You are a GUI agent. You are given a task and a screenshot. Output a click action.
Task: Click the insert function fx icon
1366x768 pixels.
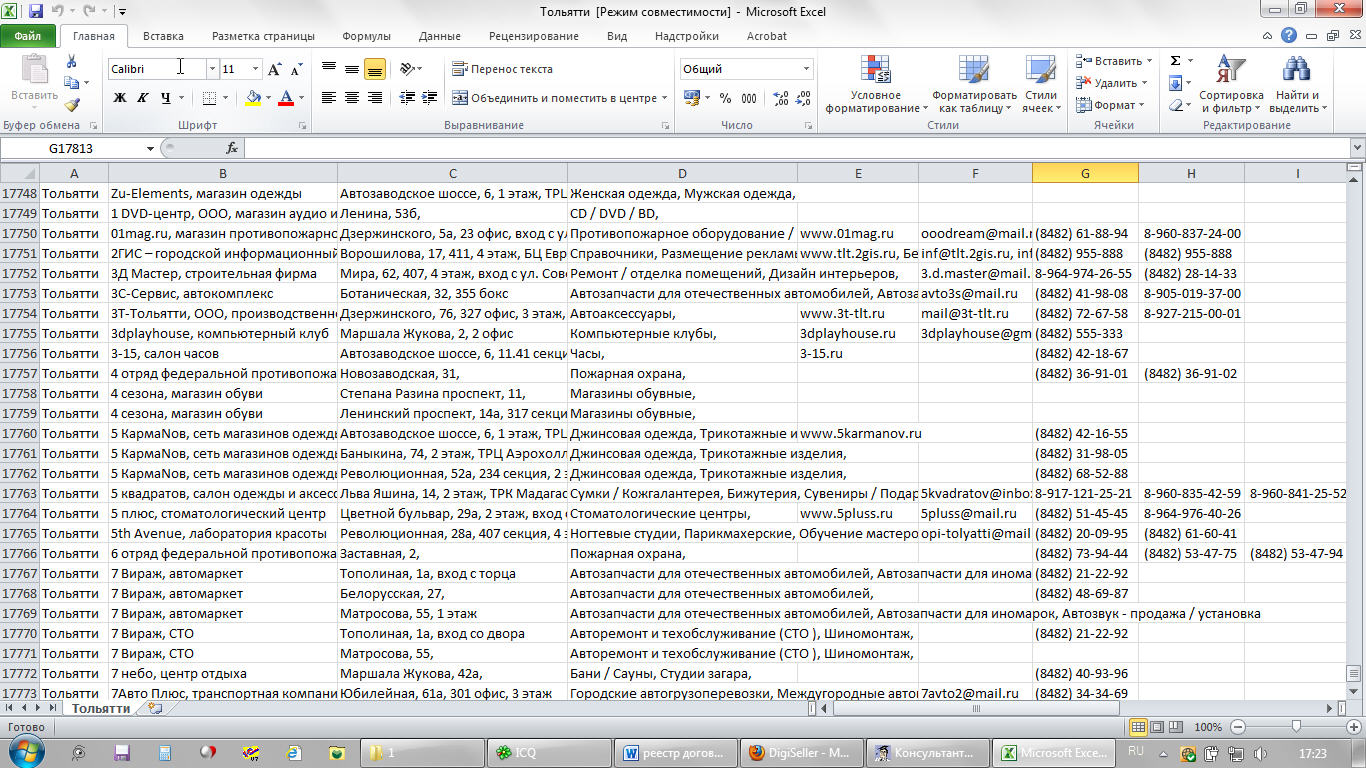click(x=232, y=148)
